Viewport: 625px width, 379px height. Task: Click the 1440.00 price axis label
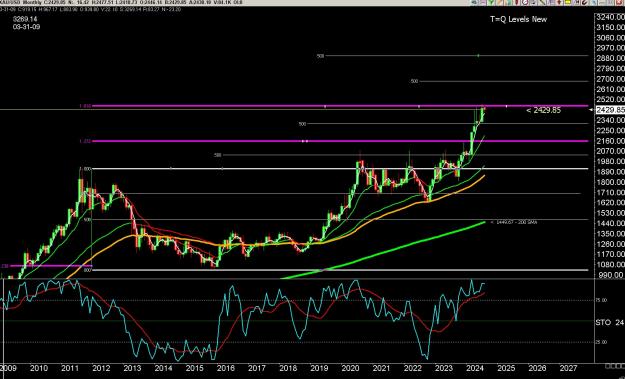(610, 224)
